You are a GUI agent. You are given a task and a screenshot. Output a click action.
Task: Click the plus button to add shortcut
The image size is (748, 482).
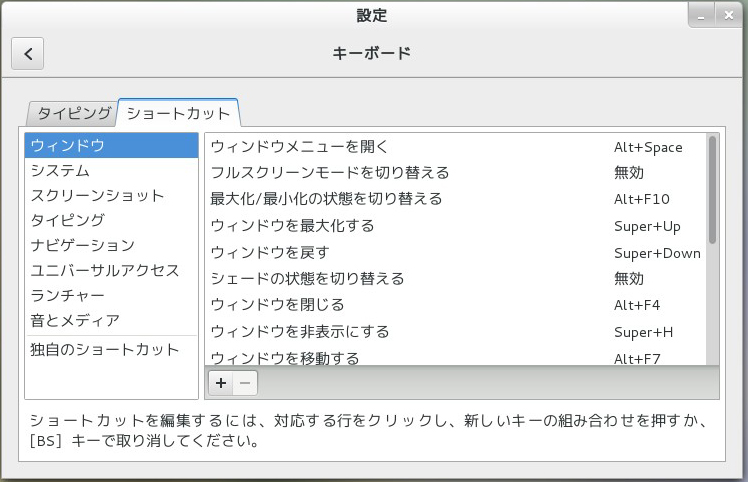pyautogui.click(x=221, y=382)
